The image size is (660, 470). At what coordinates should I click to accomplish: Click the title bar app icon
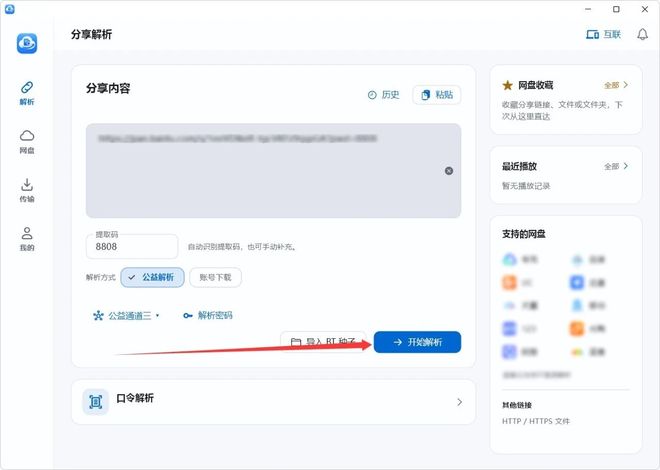point(9,9)
